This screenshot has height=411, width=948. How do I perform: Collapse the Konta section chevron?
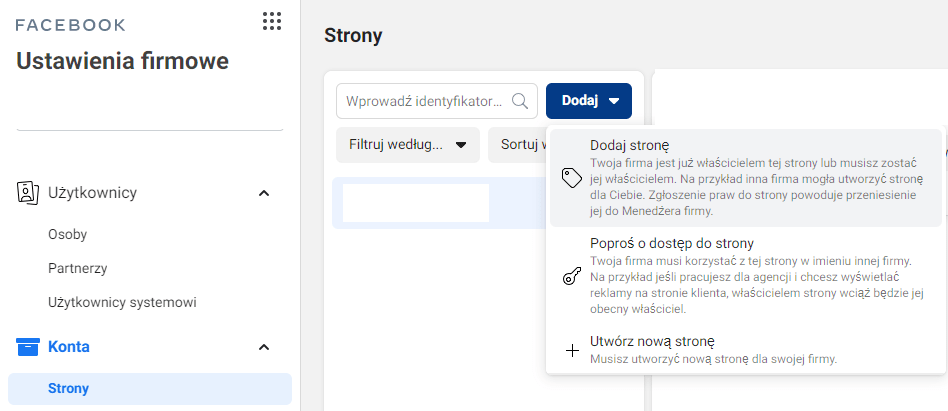[x=264, y=347]
